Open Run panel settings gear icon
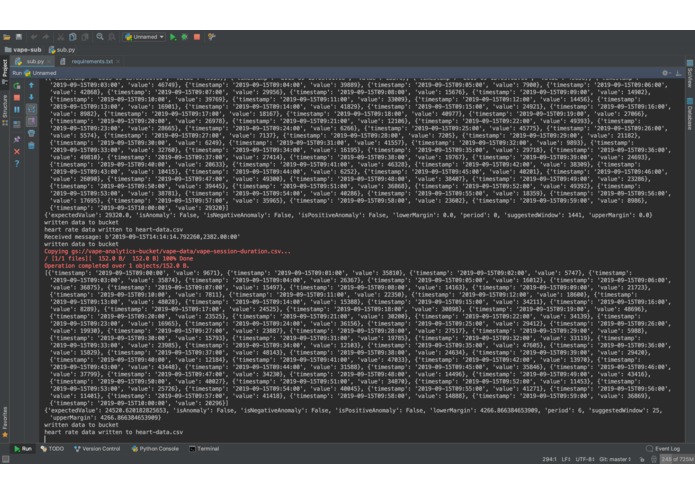Viewport: 695px width, 494px height. 665,73
